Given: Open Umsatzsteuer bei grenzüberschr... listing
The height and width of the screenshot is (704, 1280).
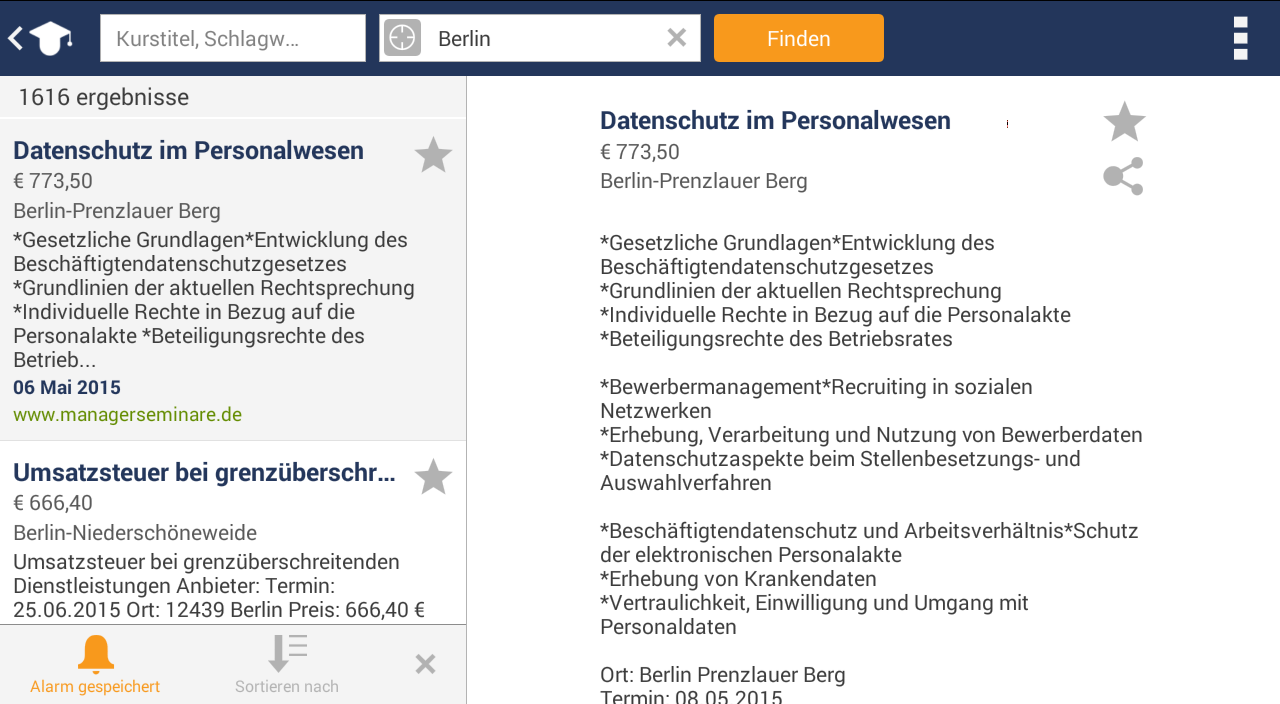Looking at the screenshot, I should (x=204, y=473).
